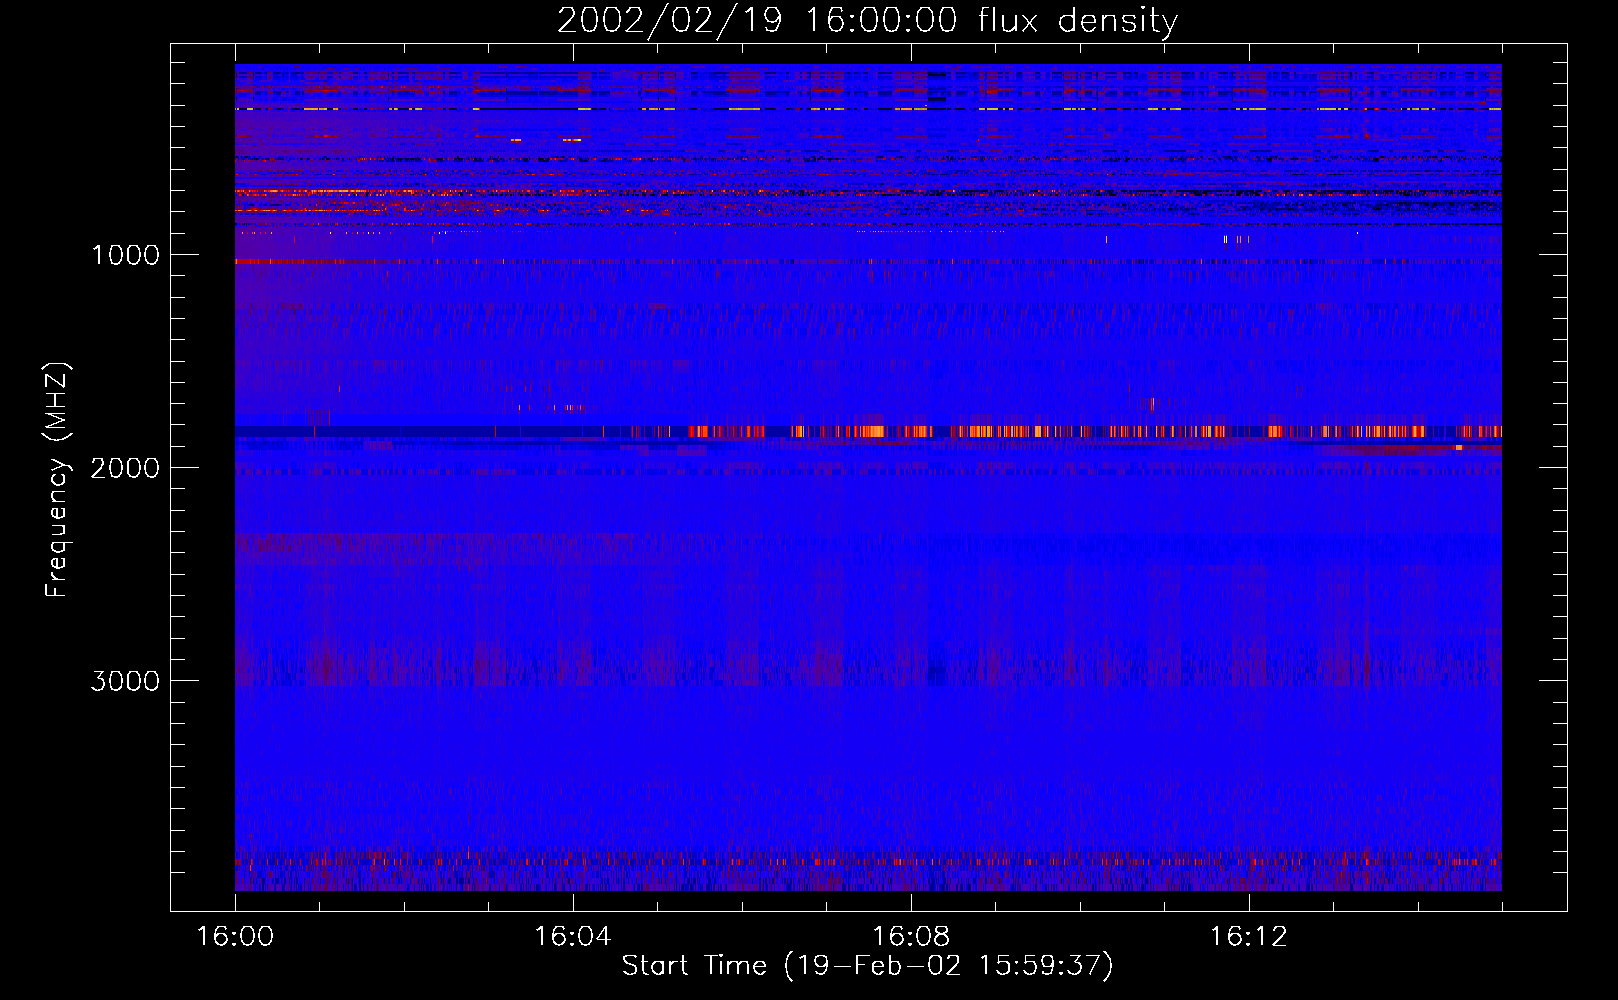
Task: Click the 16:00 time tick label
Action: 235,937
